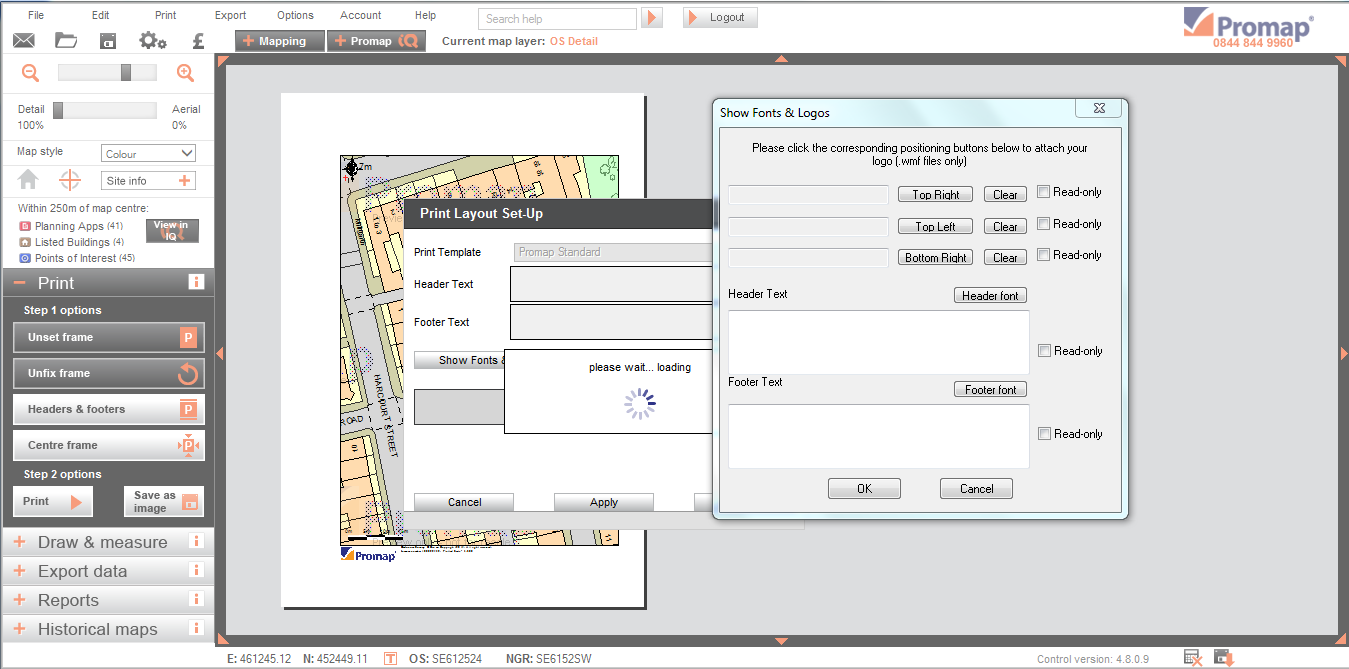Click the crosshair centre-map icon
This screenshot has width=1349, height=669.
(69, 180)
